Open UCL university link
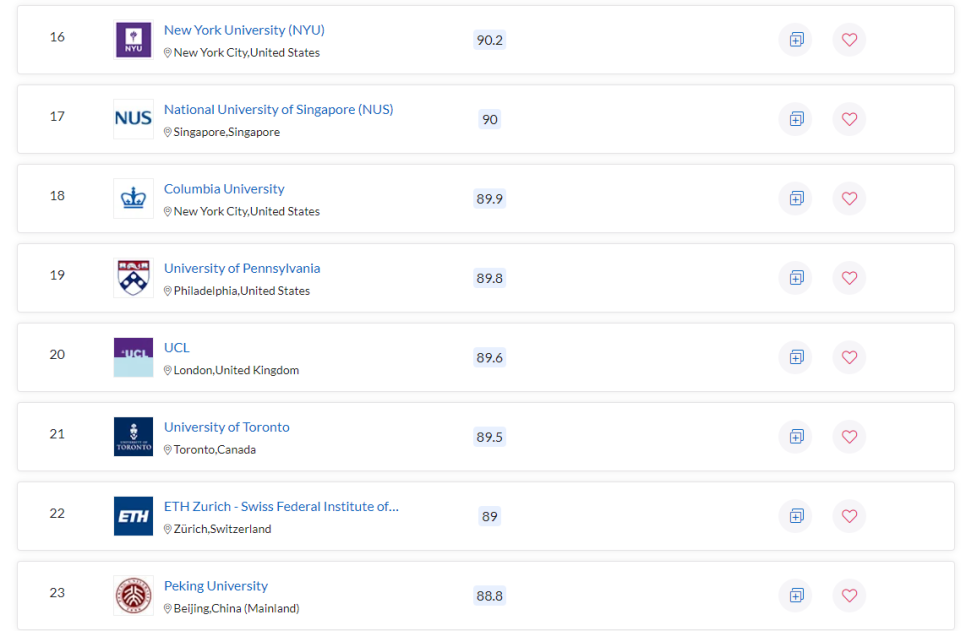This screenshot has width=966, height=631. click(177, 348)
